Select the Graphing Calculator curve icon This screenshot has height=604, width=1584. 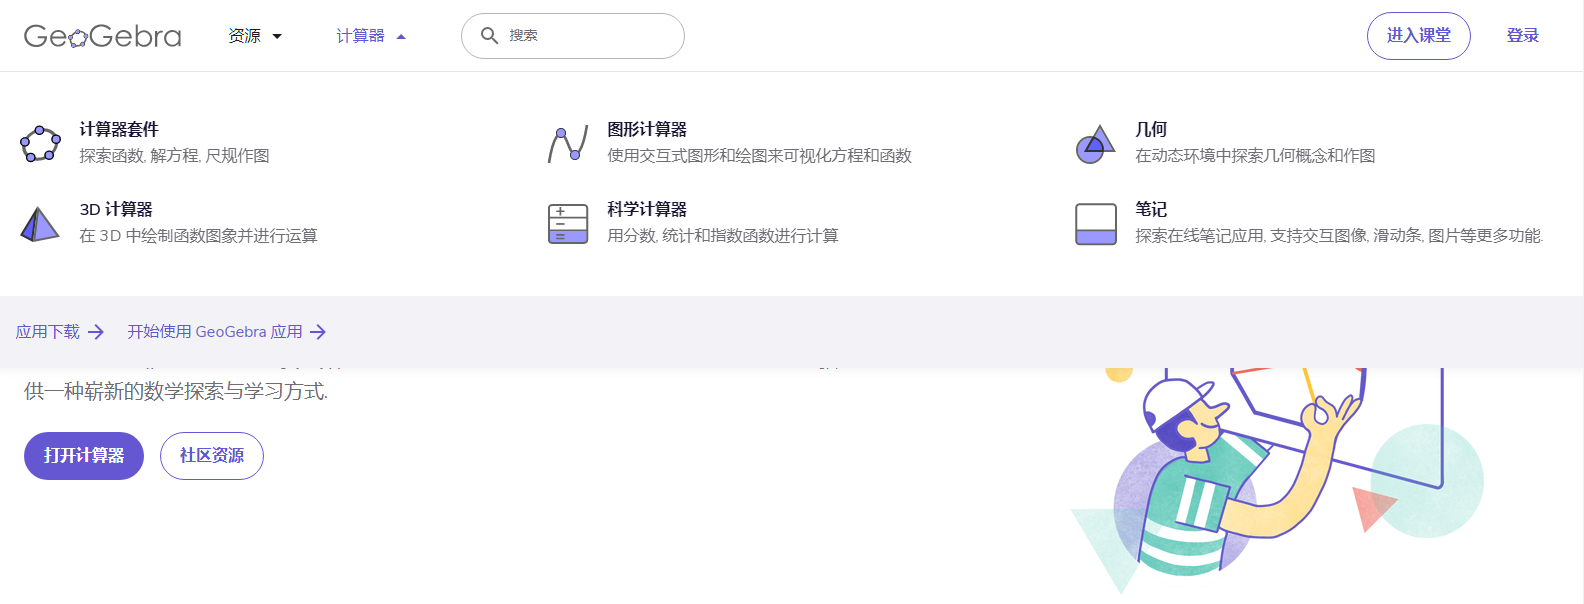pos(568,144)
